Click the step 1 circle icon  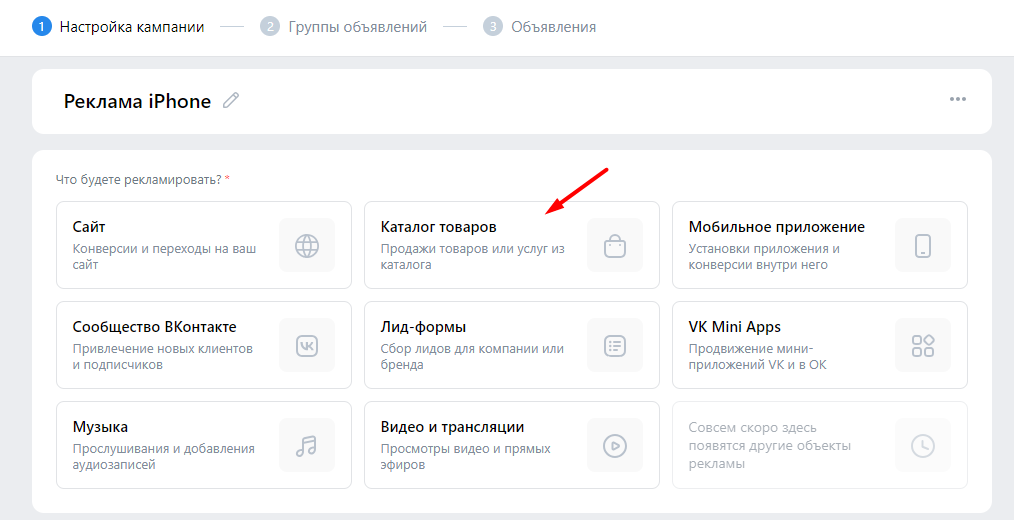click(42, 27)
